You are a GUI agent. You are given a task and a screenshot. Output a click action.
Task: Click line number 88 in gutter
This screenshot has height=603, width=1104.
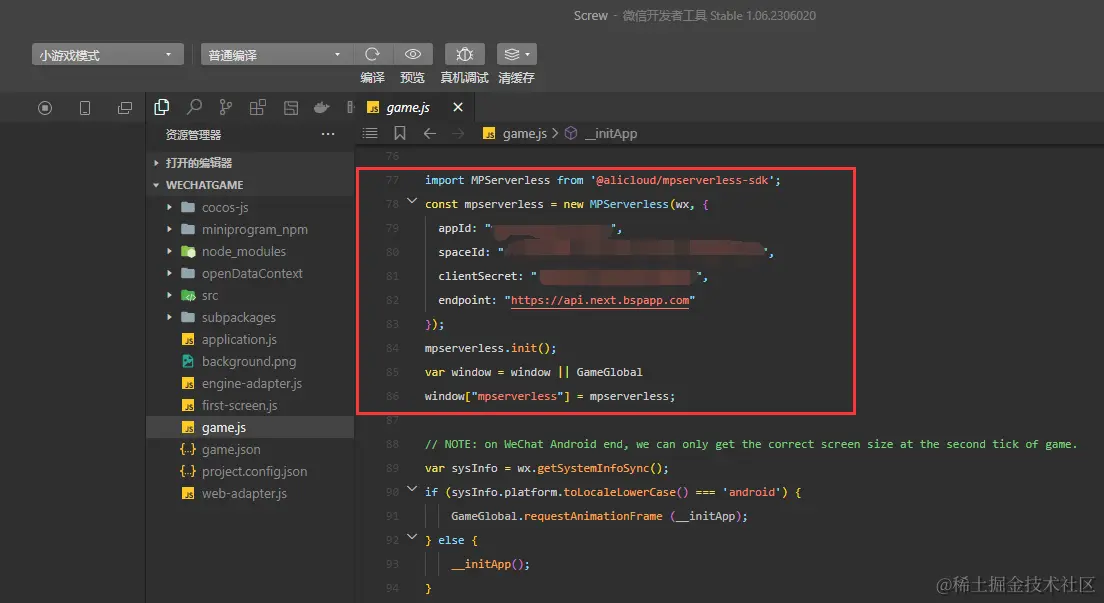click(x=392, y=444)
